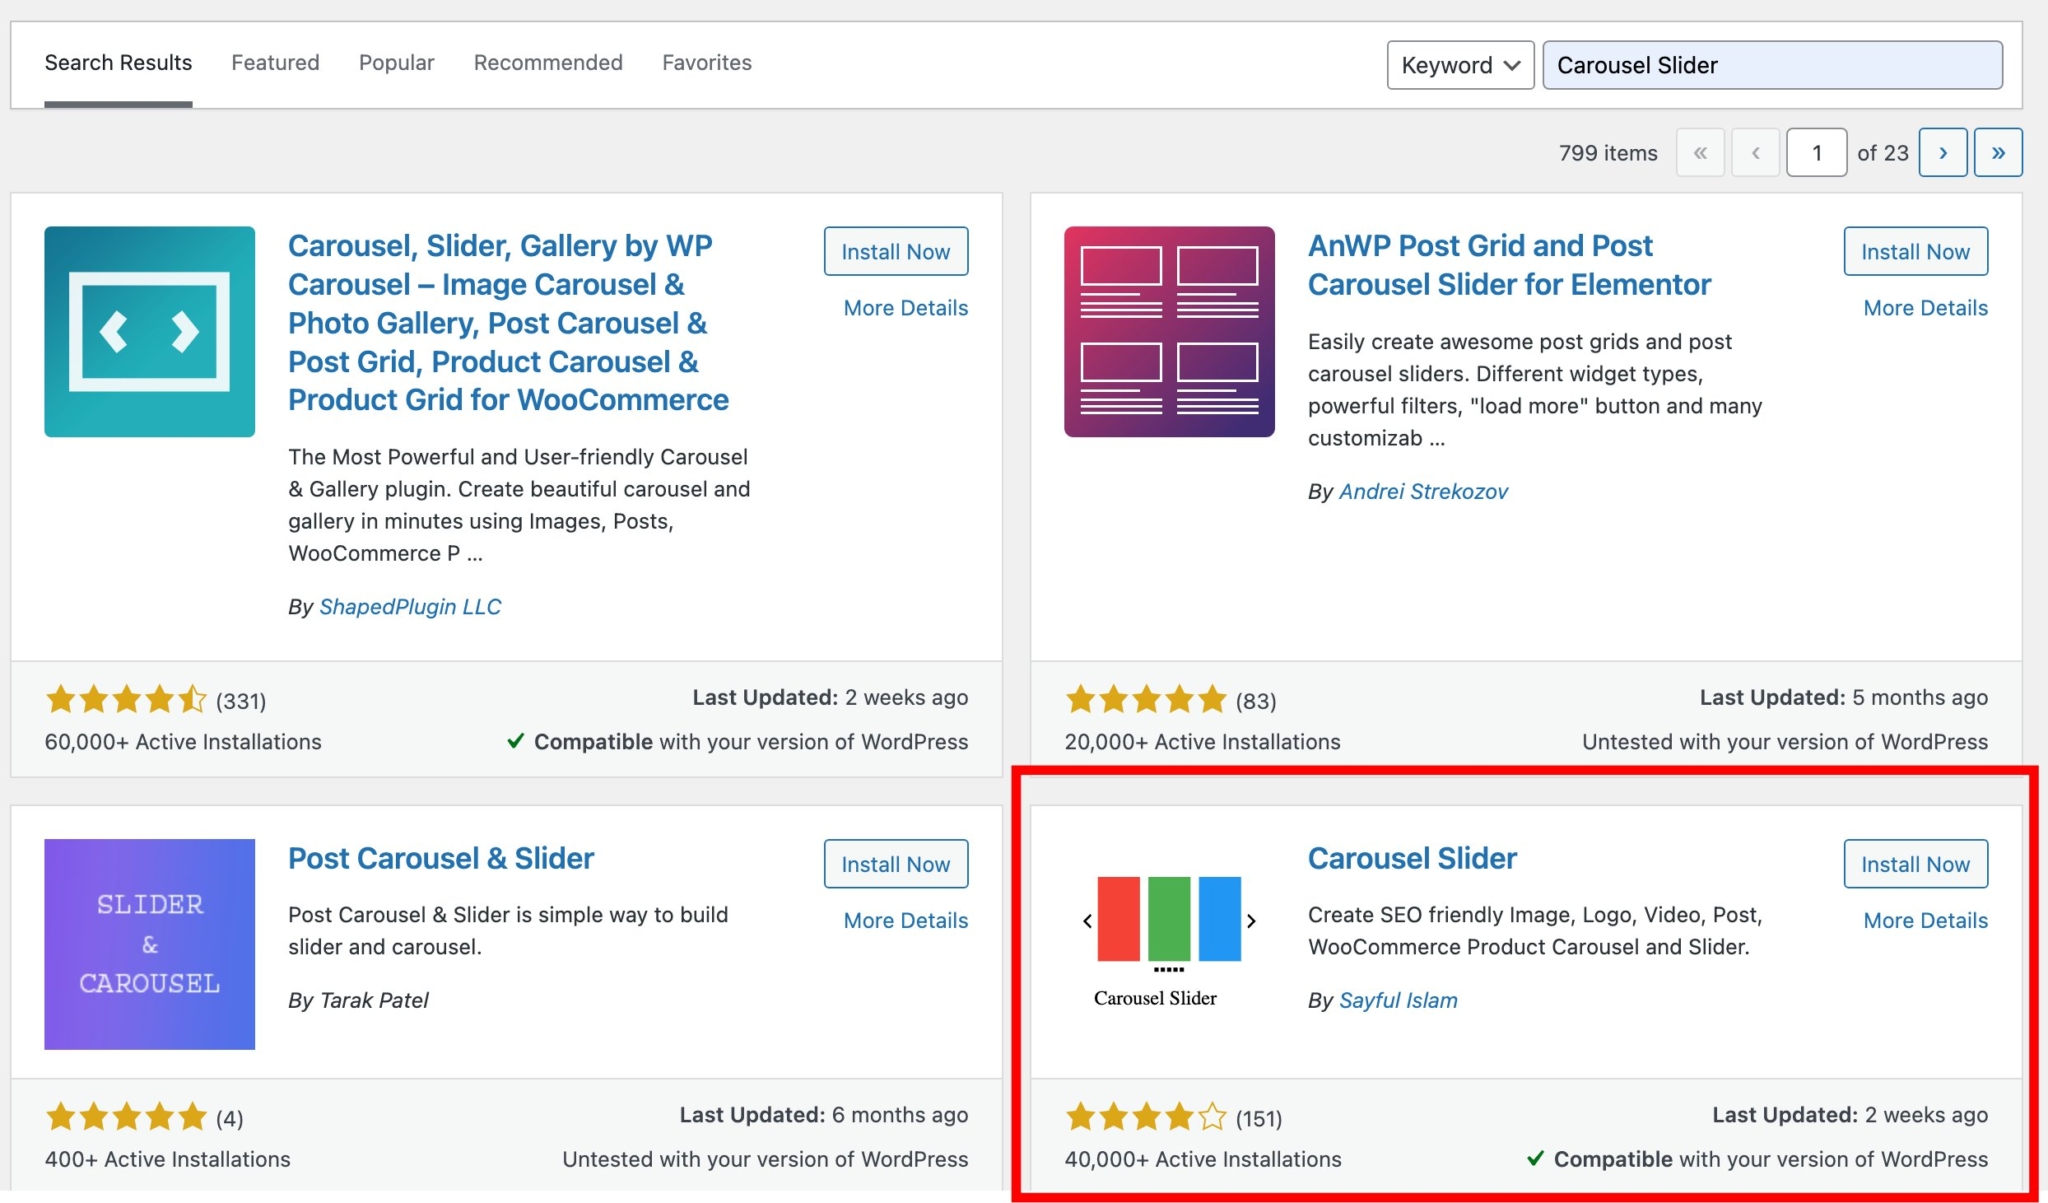This screenshot has width=2048, height=1203.
Task: Open More Details for Carousel Slider by Sayful Islam
Action: coord(1926,921)
